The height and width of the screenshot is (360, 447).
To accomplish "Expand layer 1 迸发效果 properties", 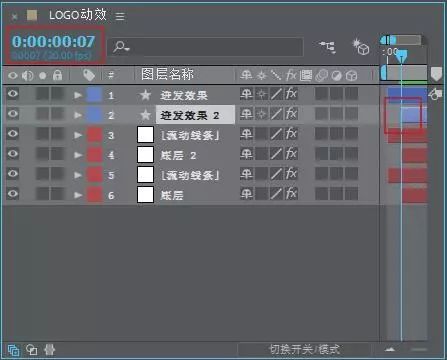I will [x=78, y=95].
